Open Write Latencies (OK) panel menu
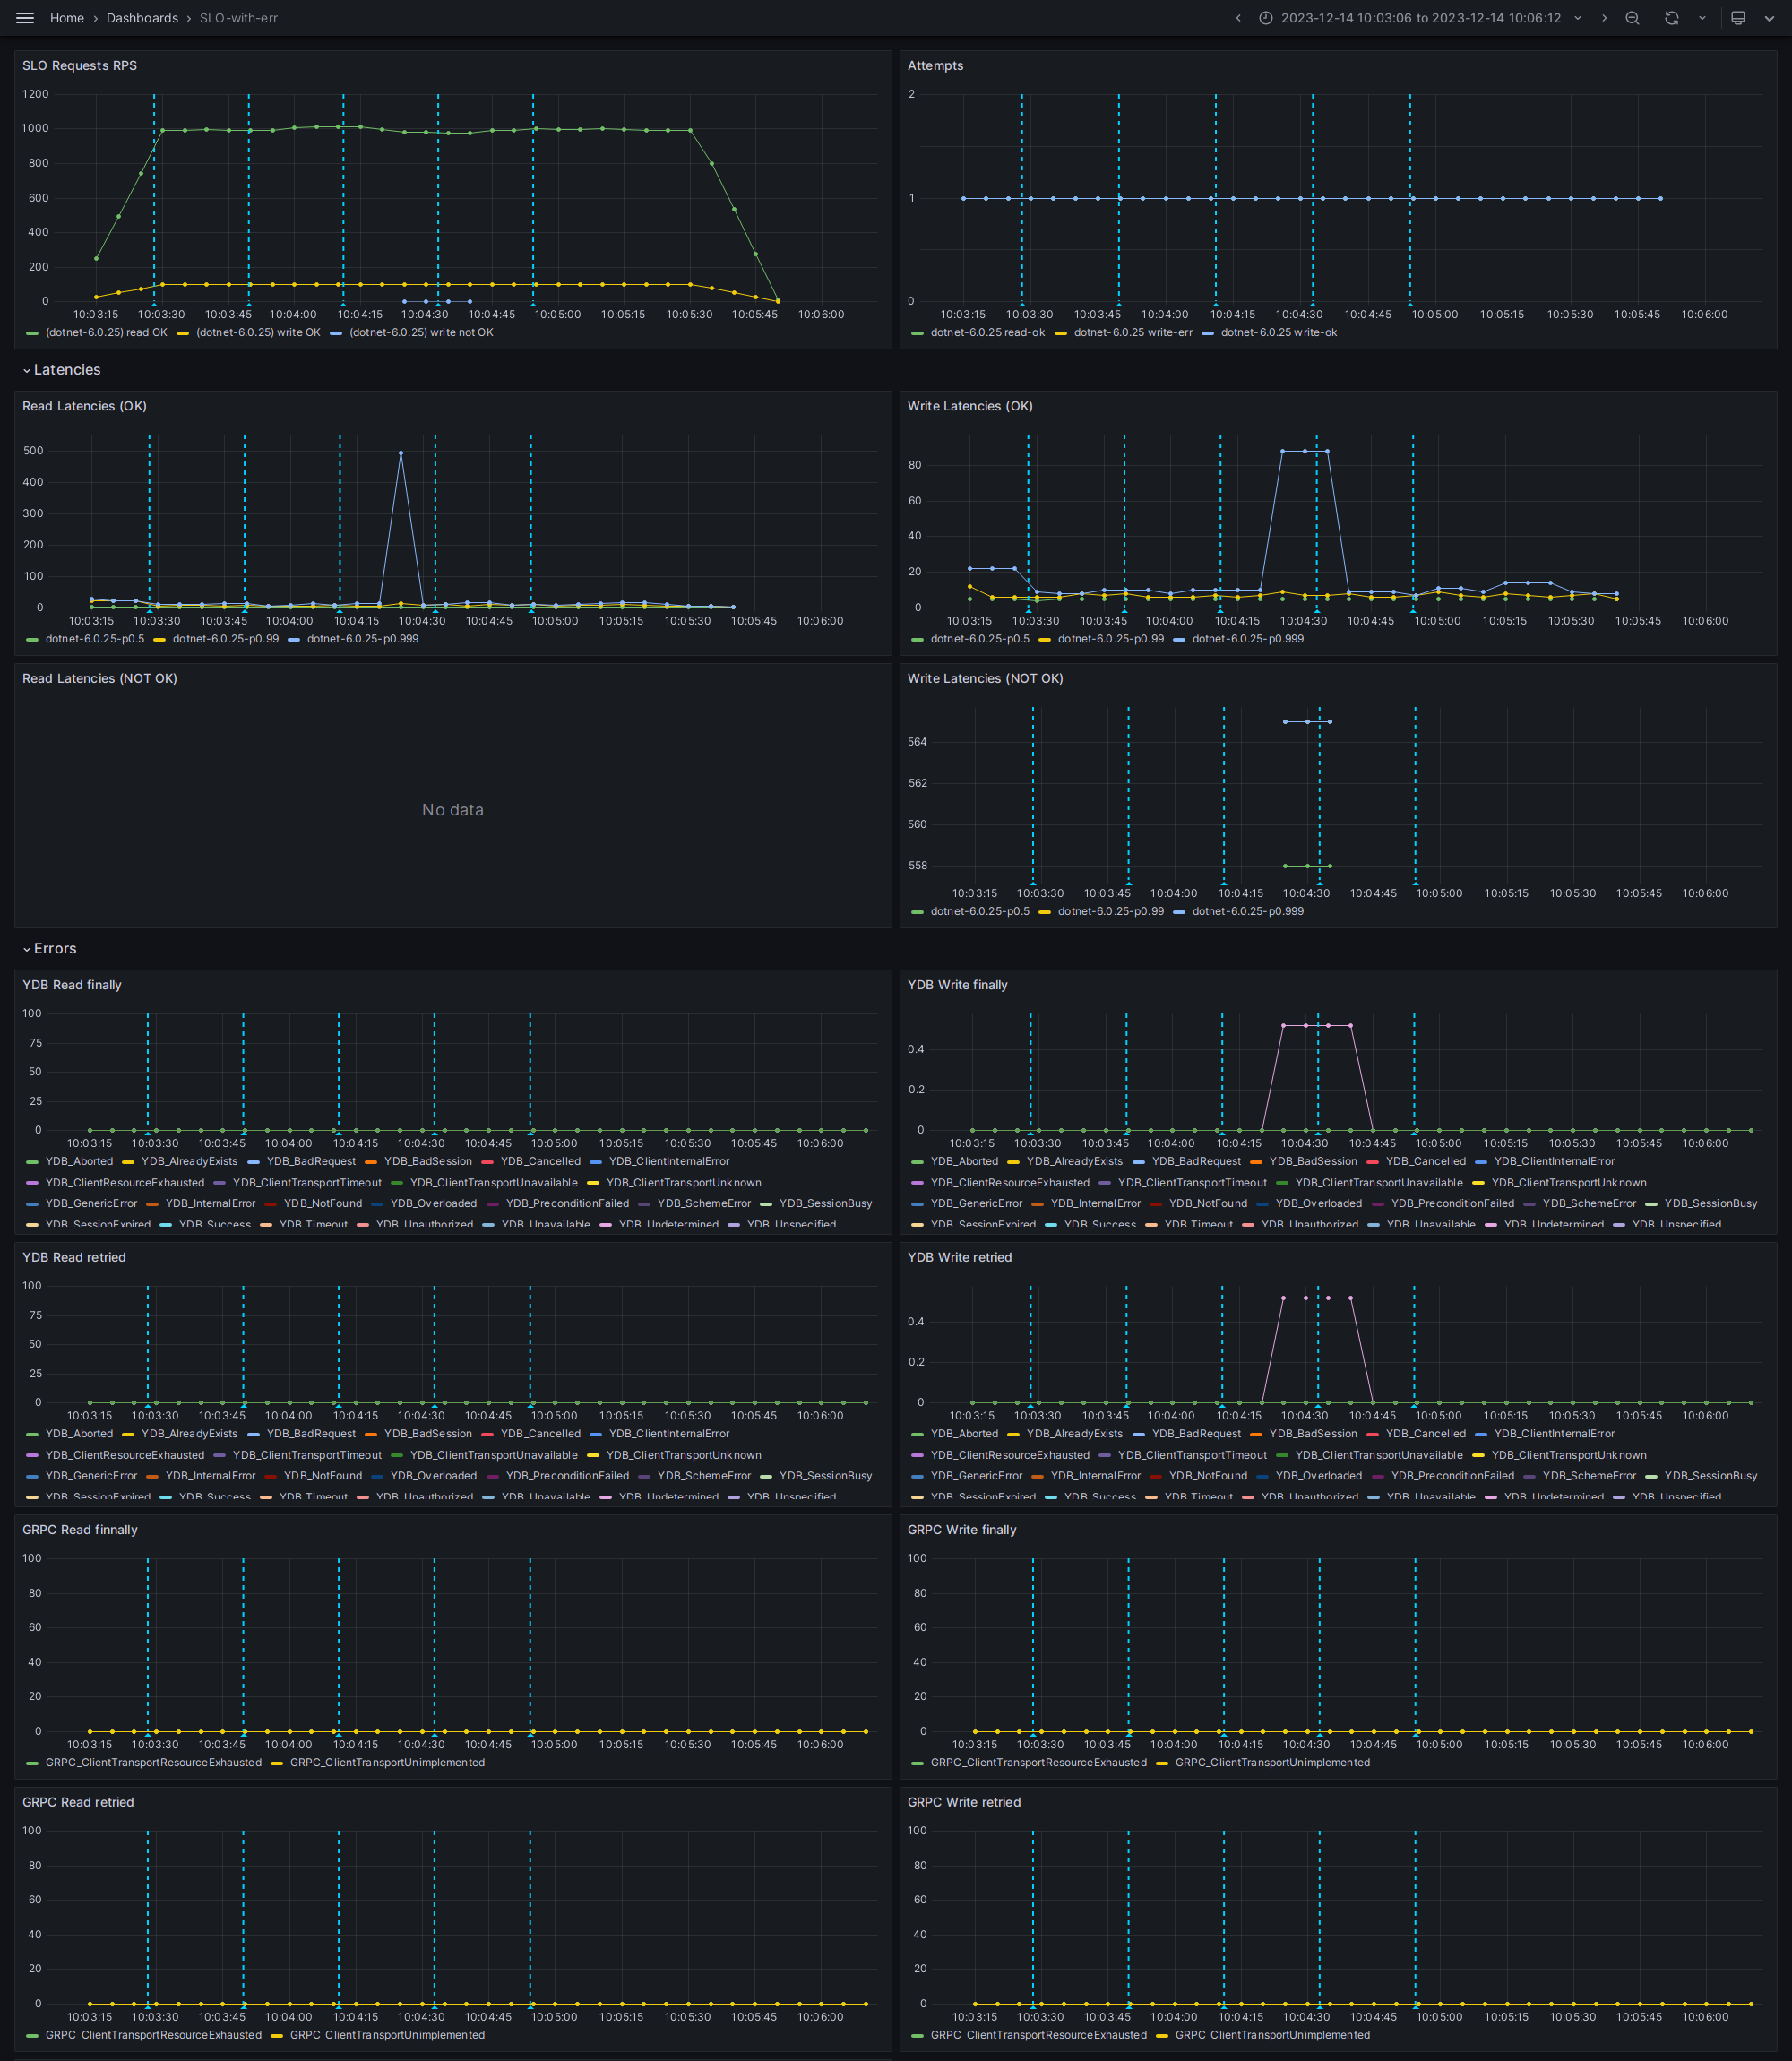The height and width of the screenshot is (2061, 1792). point(970,406)
